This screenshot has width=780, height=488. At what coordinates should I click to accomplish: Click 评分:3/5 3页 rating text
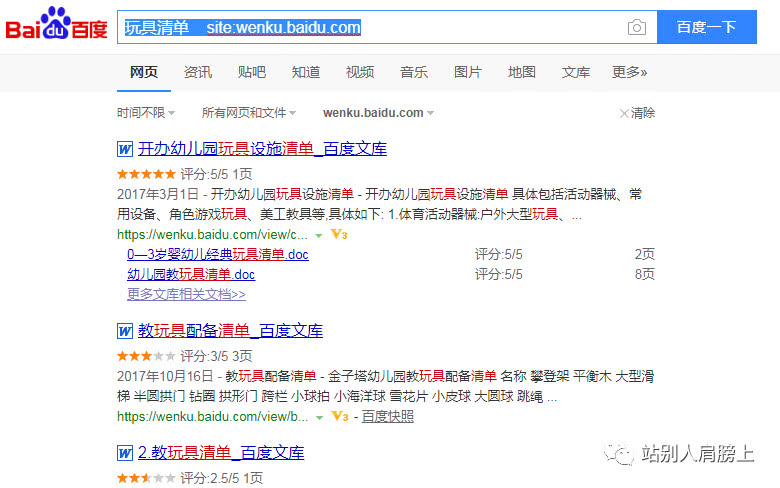pyautogui.click(x=216, y=356)
